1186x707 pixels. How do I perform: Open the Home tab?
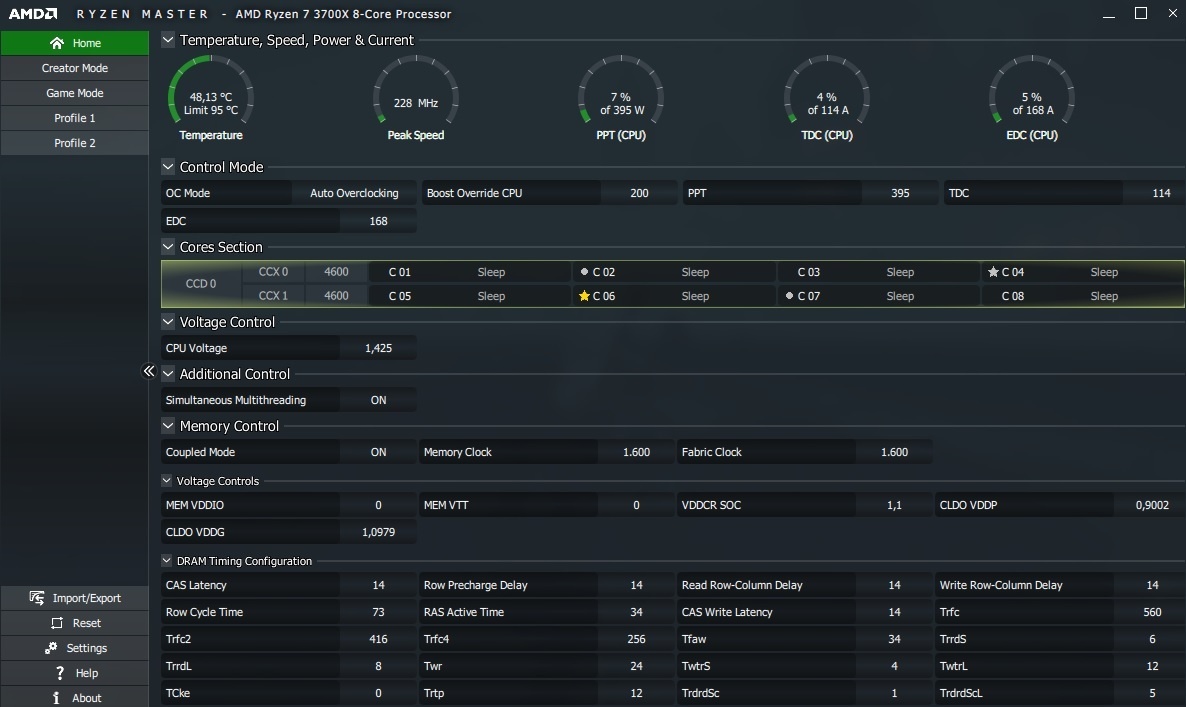click(75, 43)
